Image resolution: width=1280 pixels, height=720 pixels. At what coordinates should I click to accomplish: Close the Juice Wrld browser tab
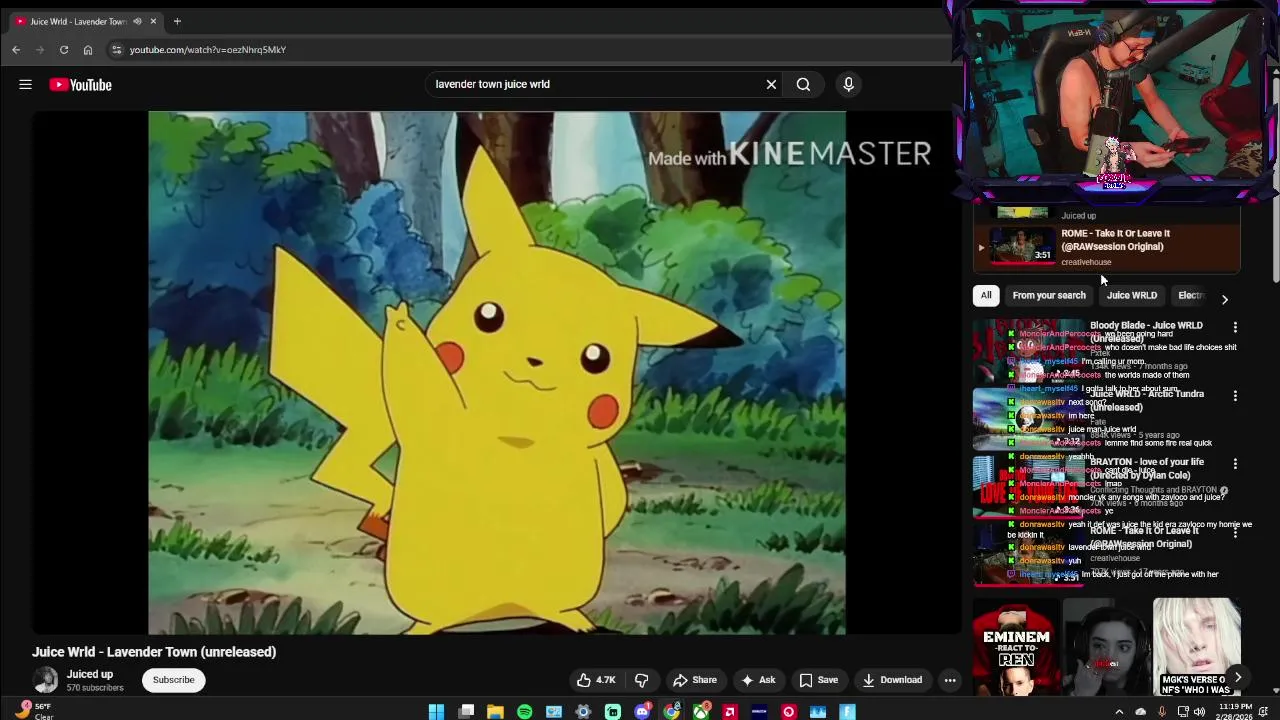click(153, 21)
